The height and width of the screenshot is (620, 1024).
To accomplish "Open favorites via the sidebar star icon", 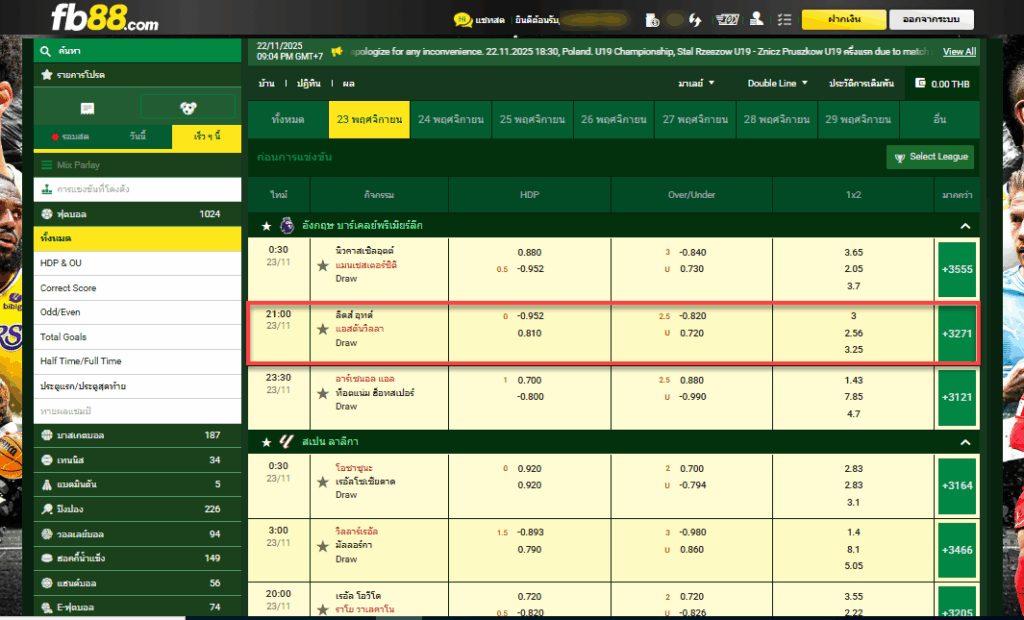I will (46, 74).
